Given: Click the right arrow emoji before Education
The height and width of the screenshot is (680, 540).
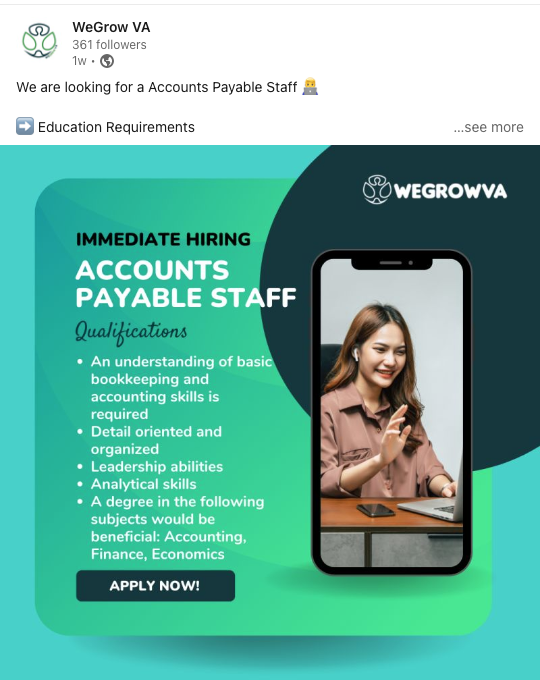Looking at the screenshot, I should pyautogui.click(x=25, y=126).
